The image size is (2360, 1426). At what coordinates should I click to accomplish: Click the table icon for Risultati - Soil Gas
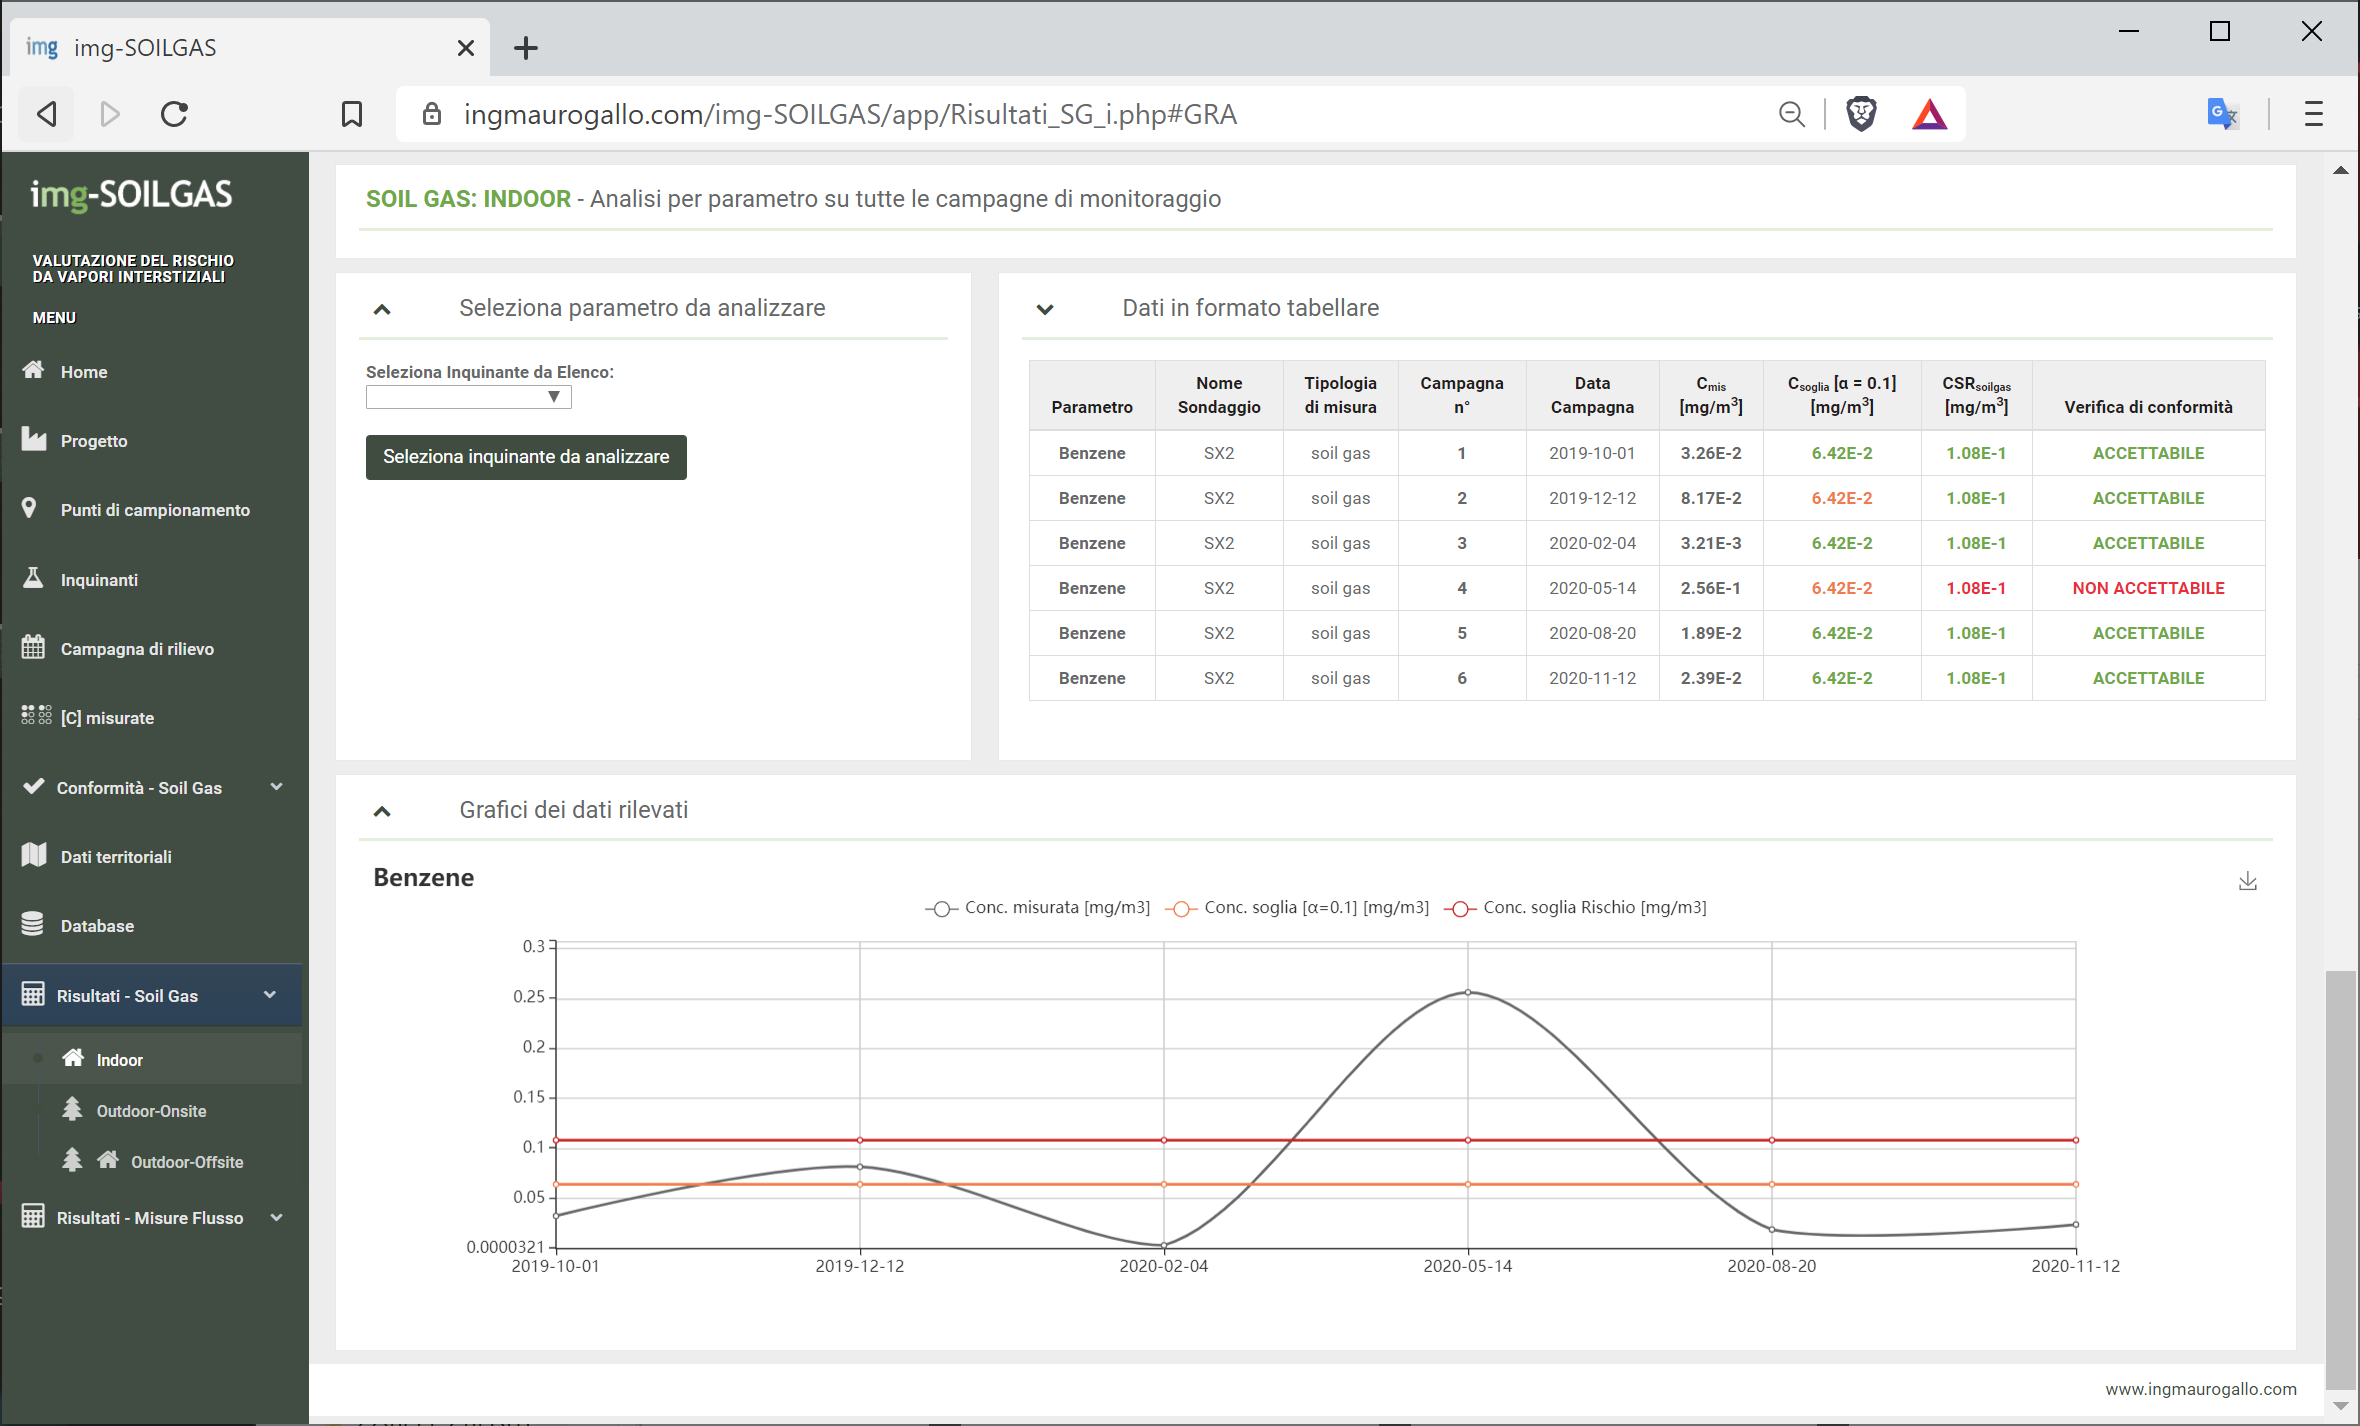(33, 994)
